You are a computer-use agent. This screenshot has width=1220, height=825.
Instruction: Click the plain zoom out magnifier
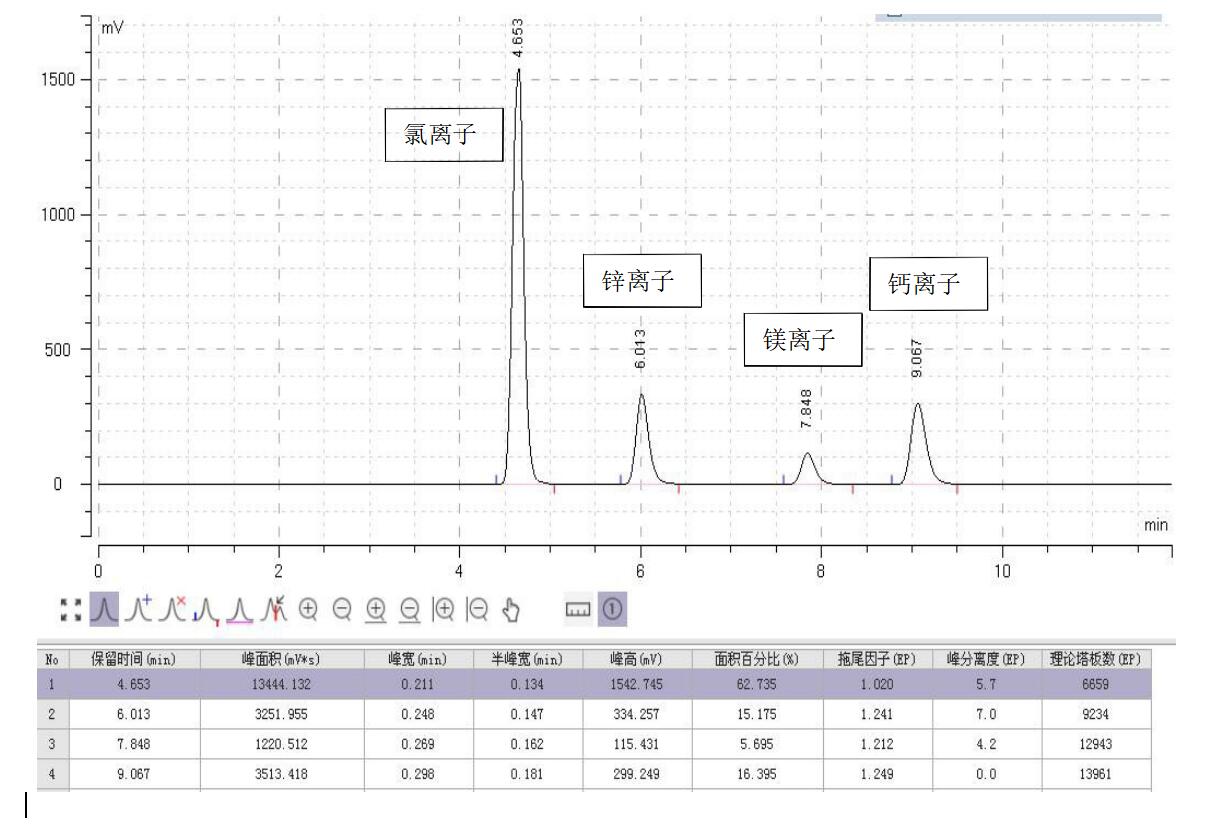click(x=342, y=608)
